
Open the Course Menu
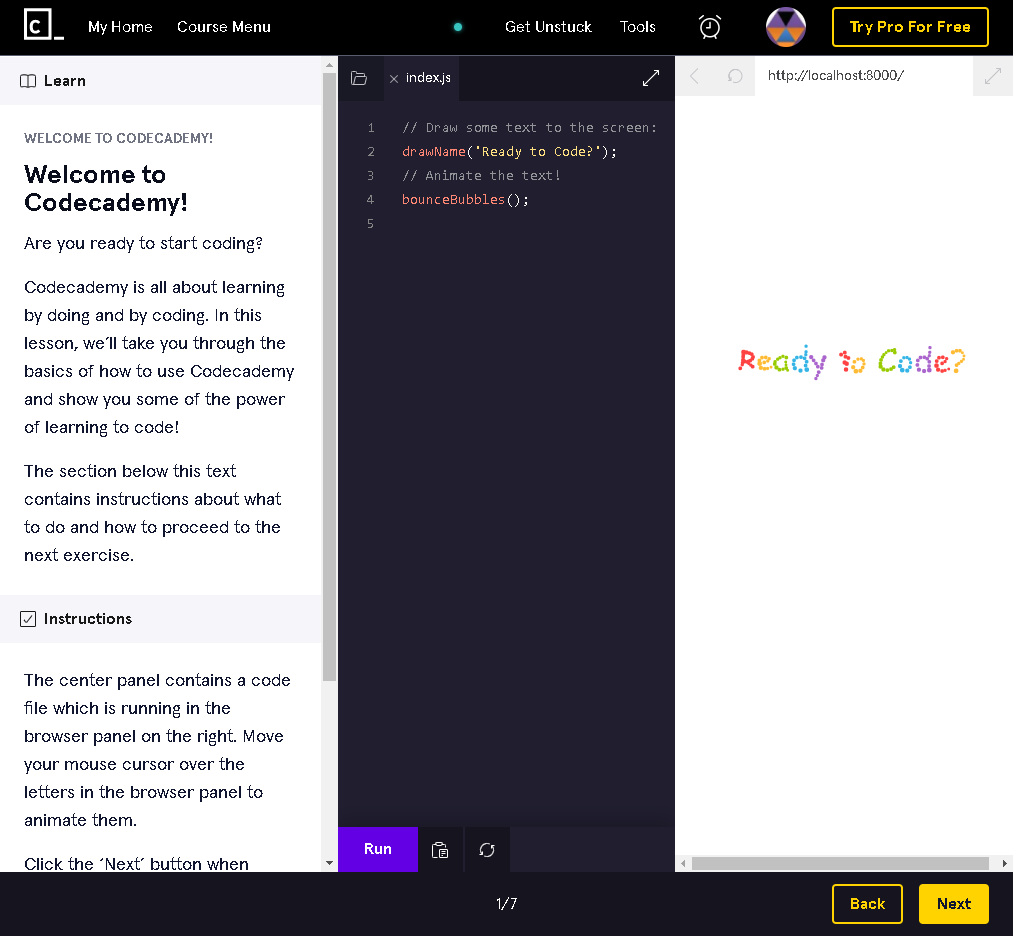224,27
